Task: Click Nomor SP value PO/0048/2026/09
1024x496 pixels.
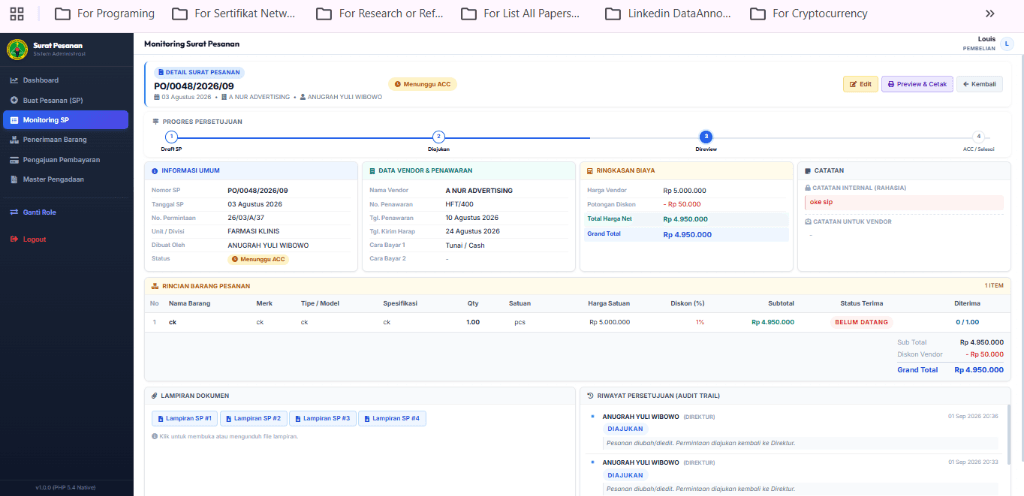Action: pyautogui.click(x=257, y=191)
